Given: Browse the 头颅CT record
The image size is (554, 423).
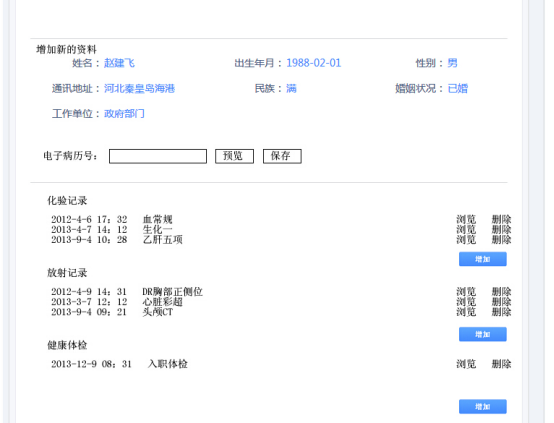Looking at the screenshot, I should [466, 312].
